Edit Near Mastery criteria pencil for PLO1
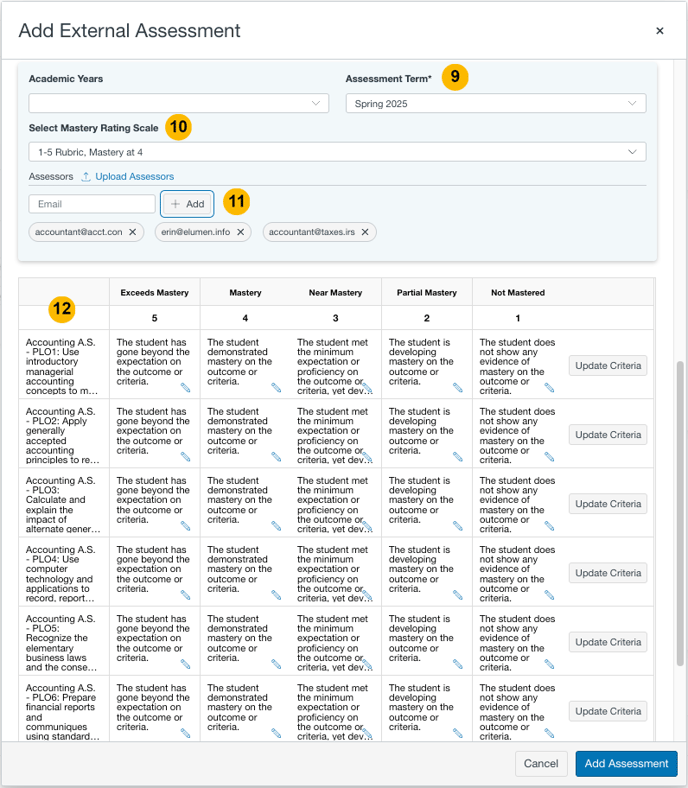 tap(368, 387)
